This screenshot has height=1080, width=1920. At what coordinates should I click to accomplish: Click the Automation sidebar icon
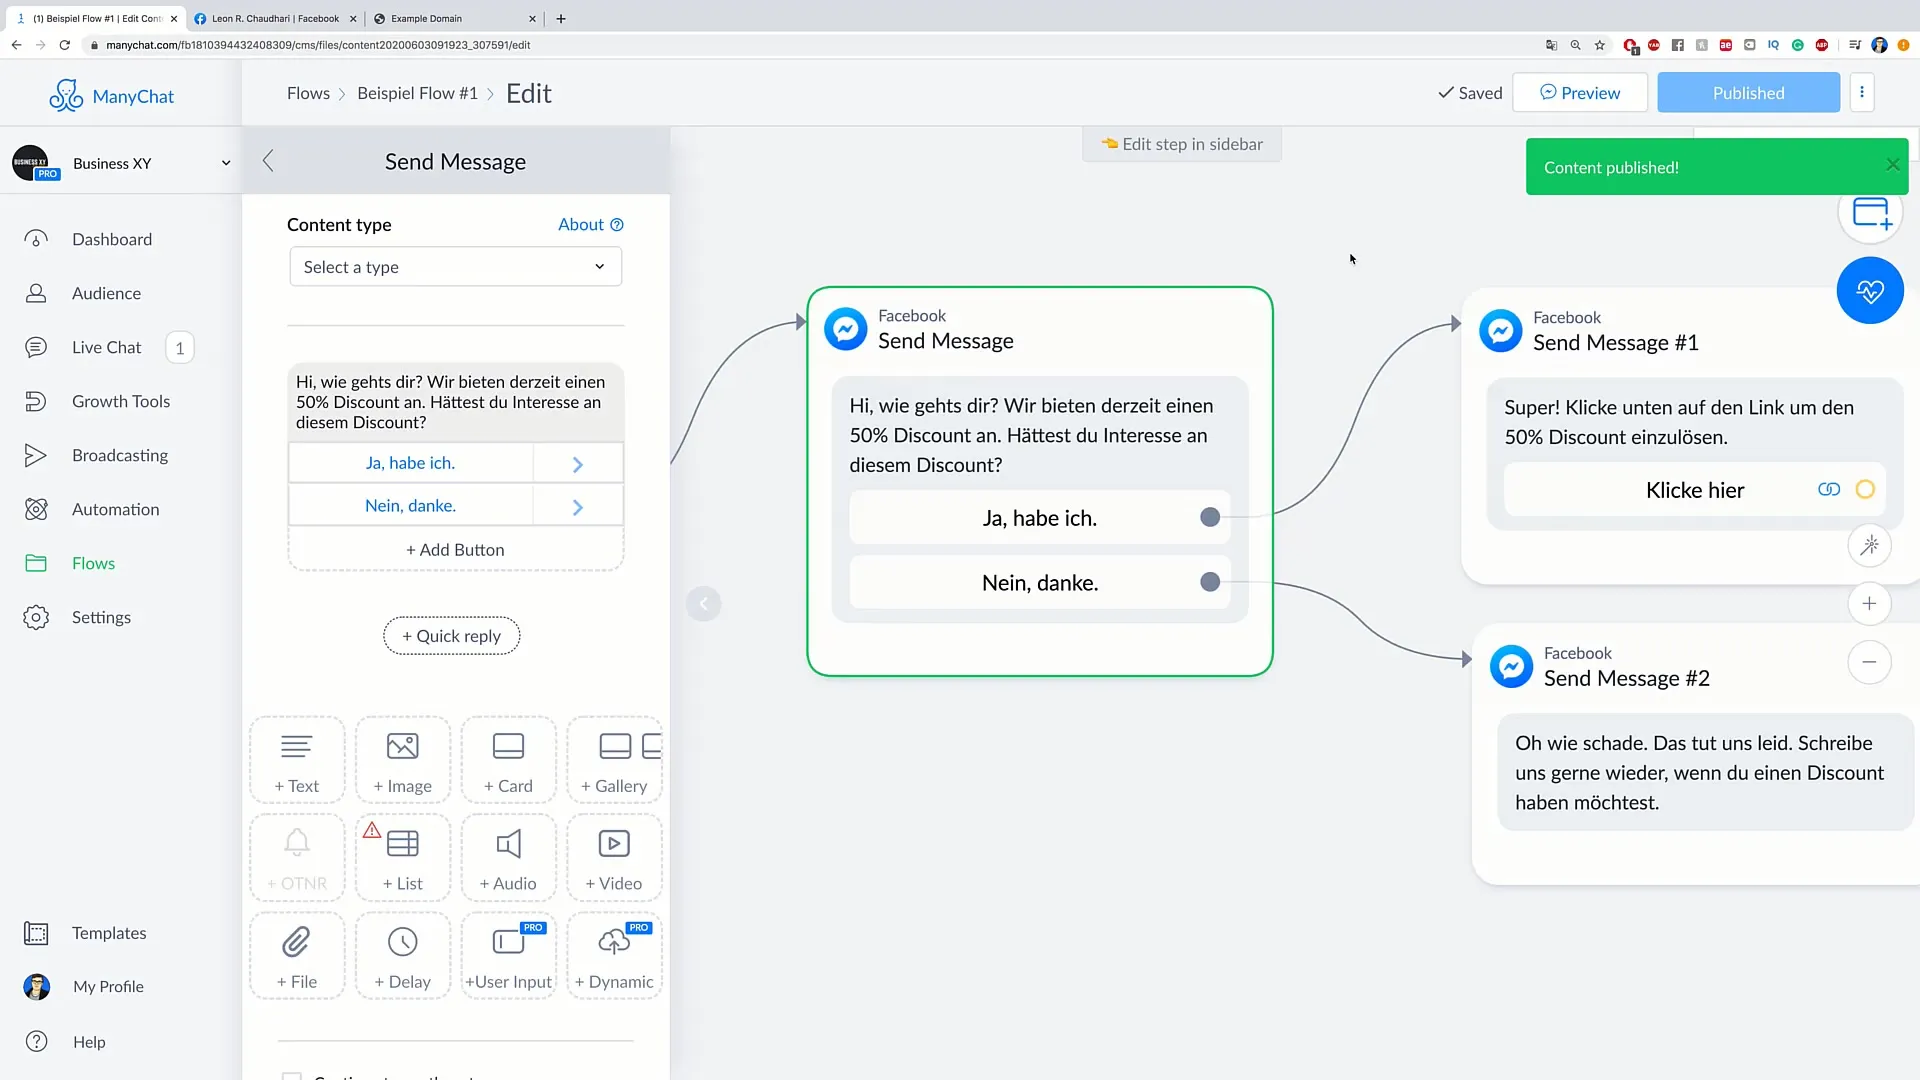[x=34, y=509]
